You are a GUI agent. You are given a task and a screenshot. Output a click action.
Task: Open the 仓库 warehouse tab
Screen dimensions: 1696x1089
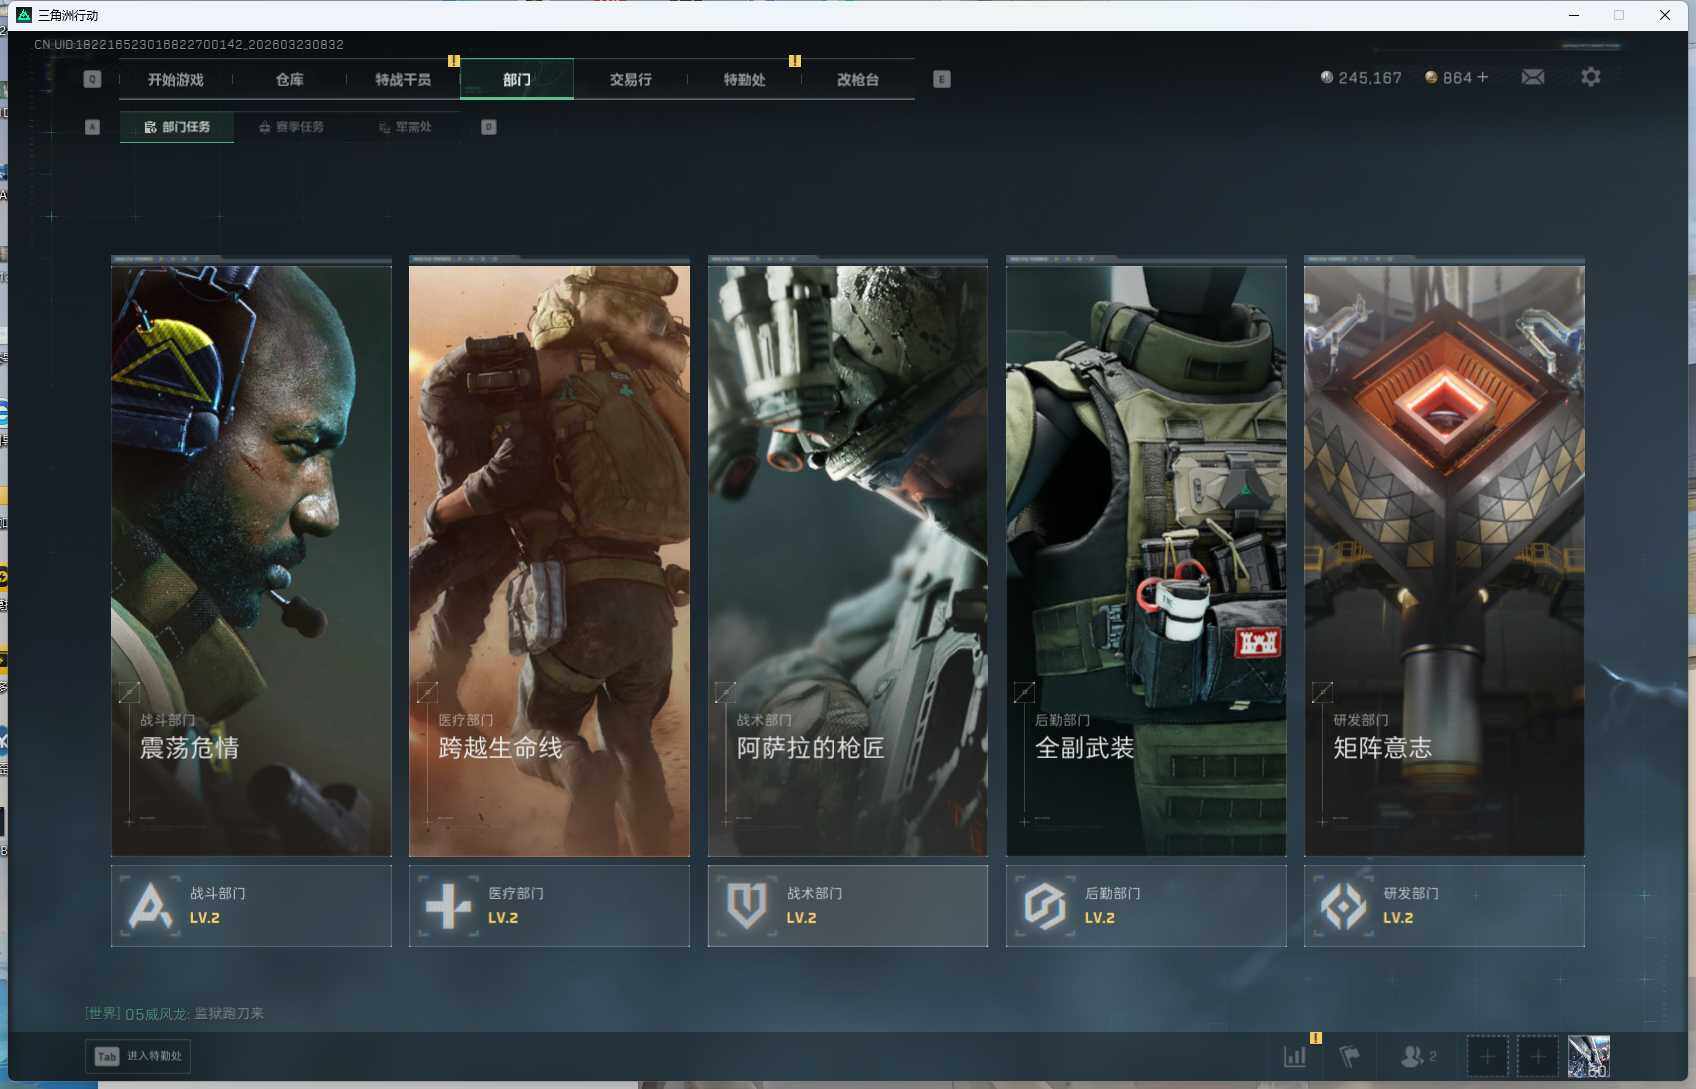click(x=290, y=79)
